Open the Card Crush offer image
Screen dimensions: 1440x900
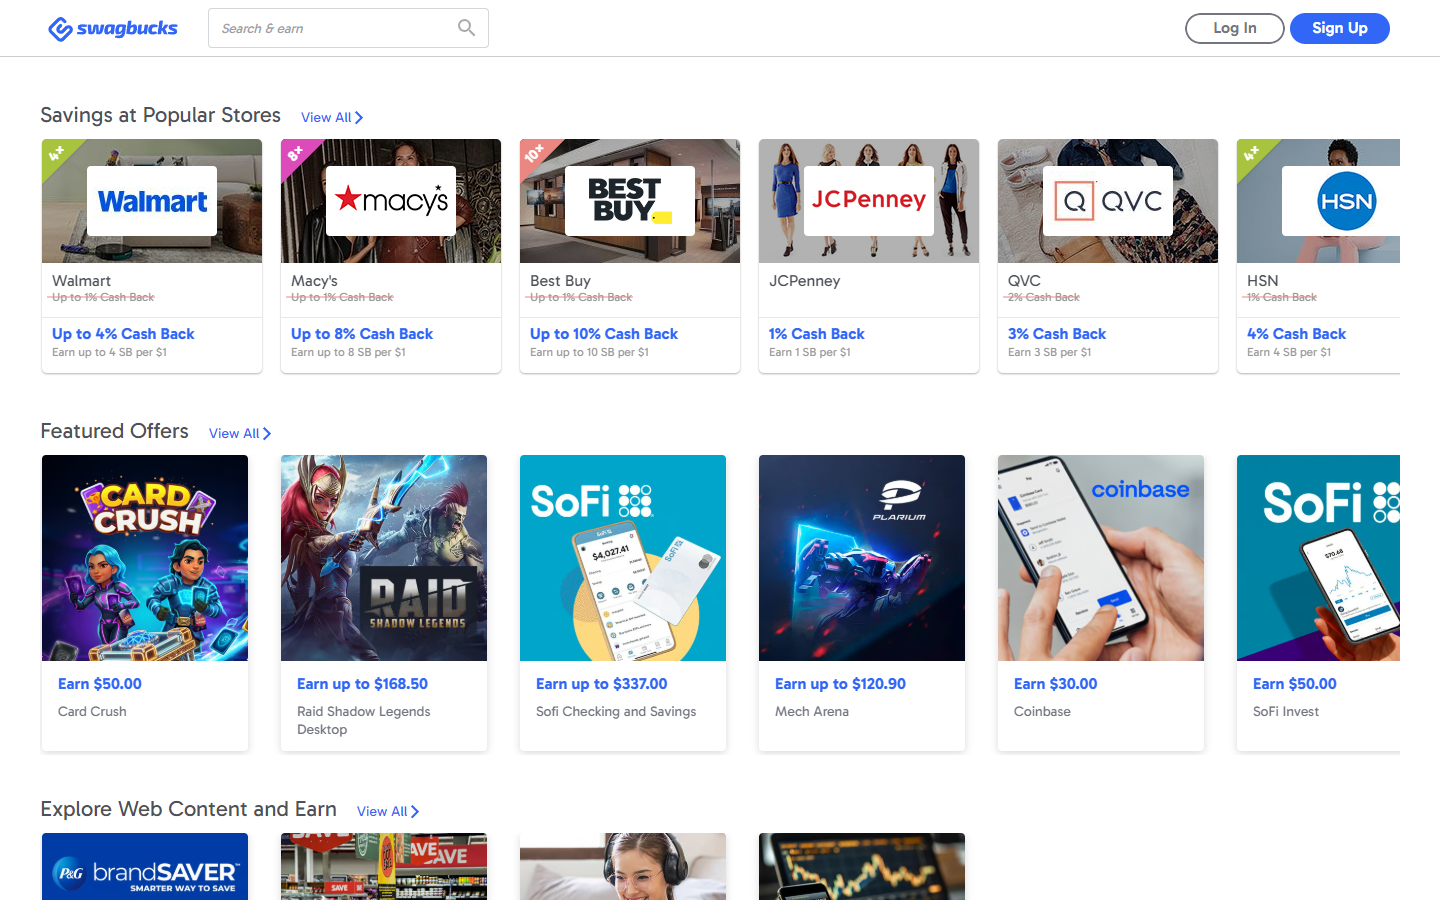point(145,558)
